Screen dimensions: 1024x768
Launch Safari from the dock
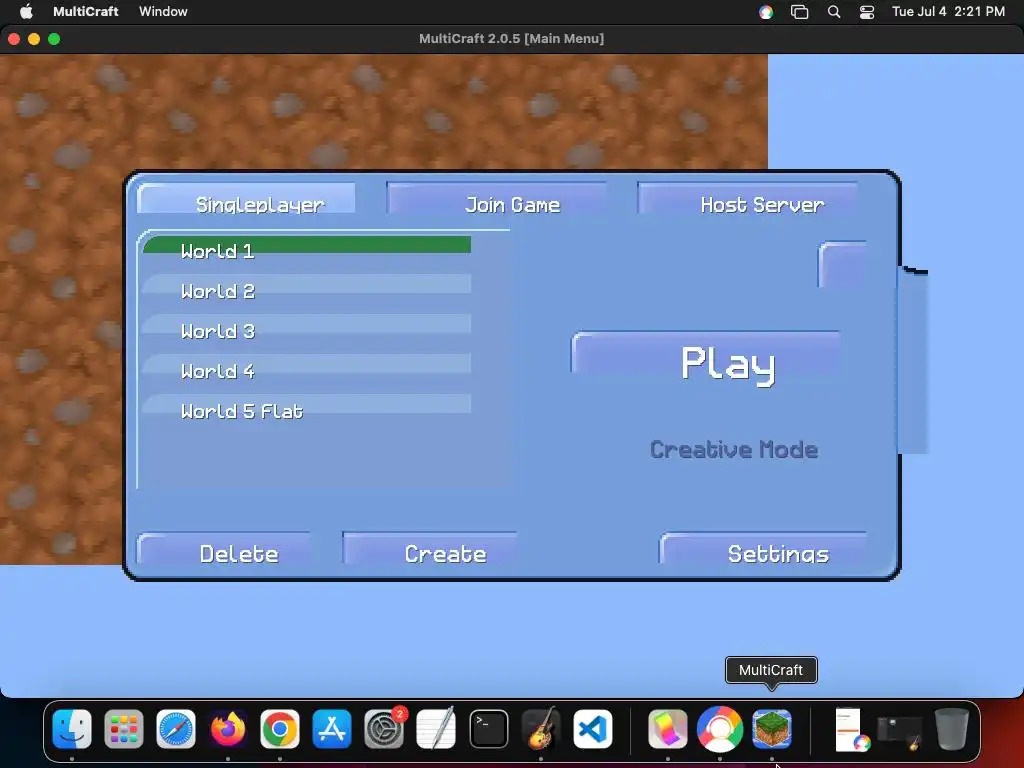176,729
